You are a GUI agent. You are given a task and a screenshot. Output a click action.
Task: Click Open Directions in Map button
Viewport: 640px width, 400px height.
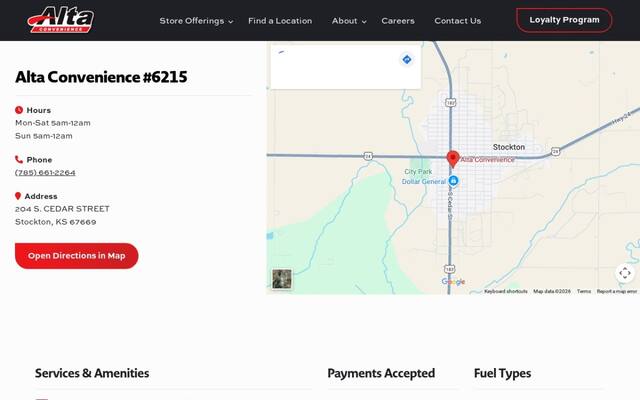[x=77, y=256]
